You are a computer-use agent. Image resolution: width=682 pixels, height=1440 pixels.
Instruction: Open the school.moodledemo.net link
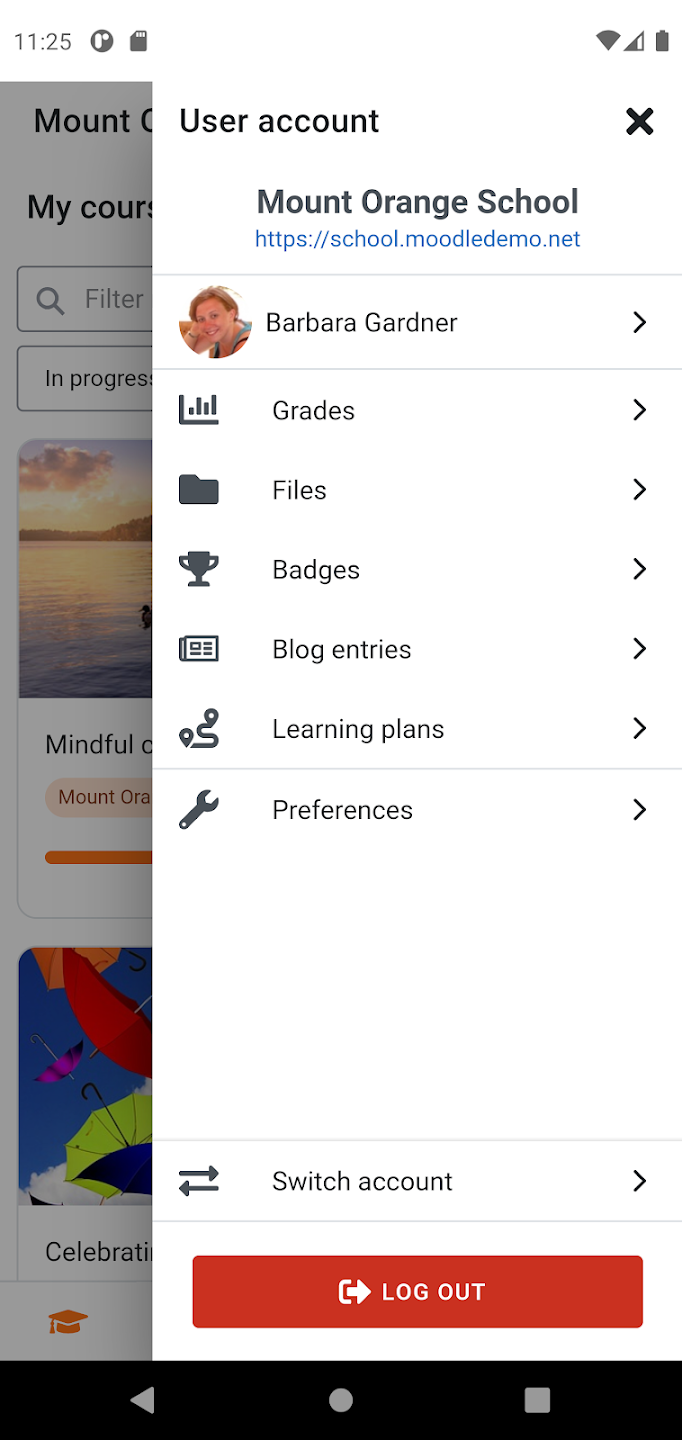417,239
